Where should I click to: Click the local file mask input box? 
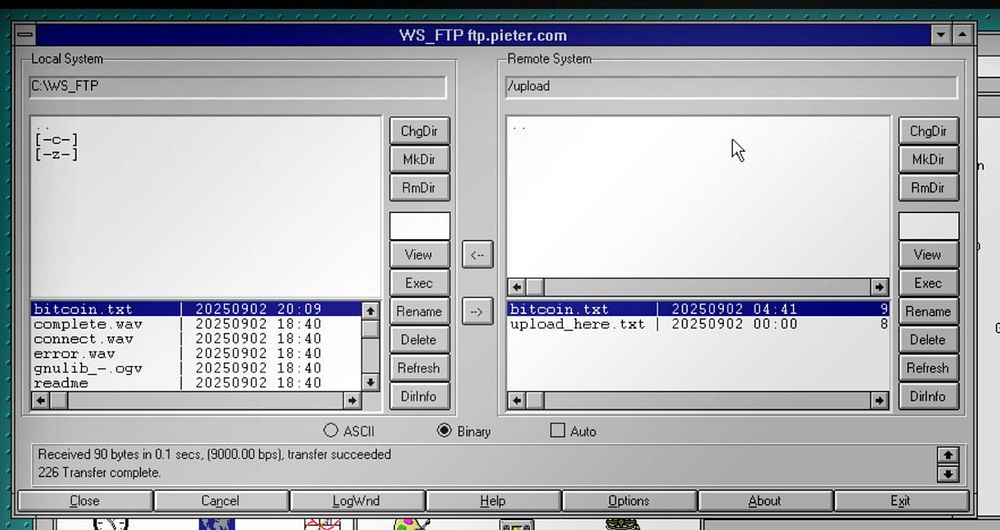[419, 226]
